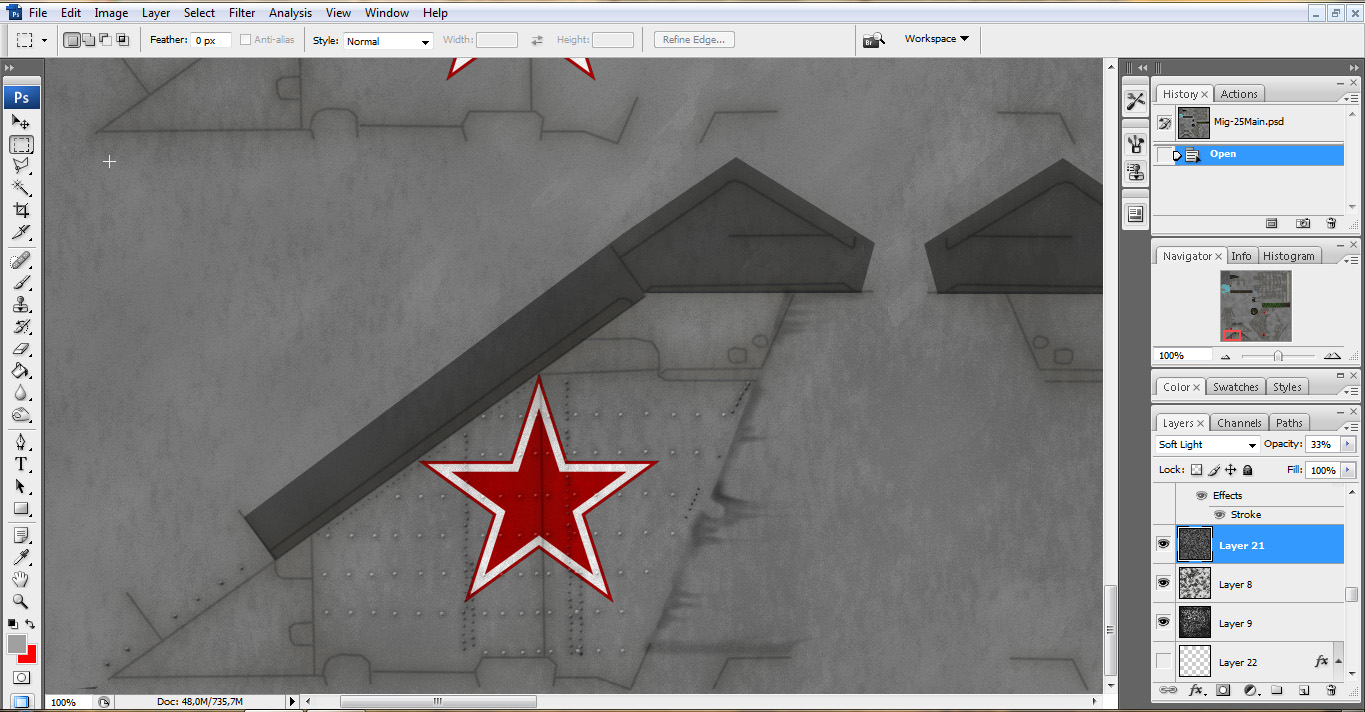Select the Crop tool

[x=21, y=210]
